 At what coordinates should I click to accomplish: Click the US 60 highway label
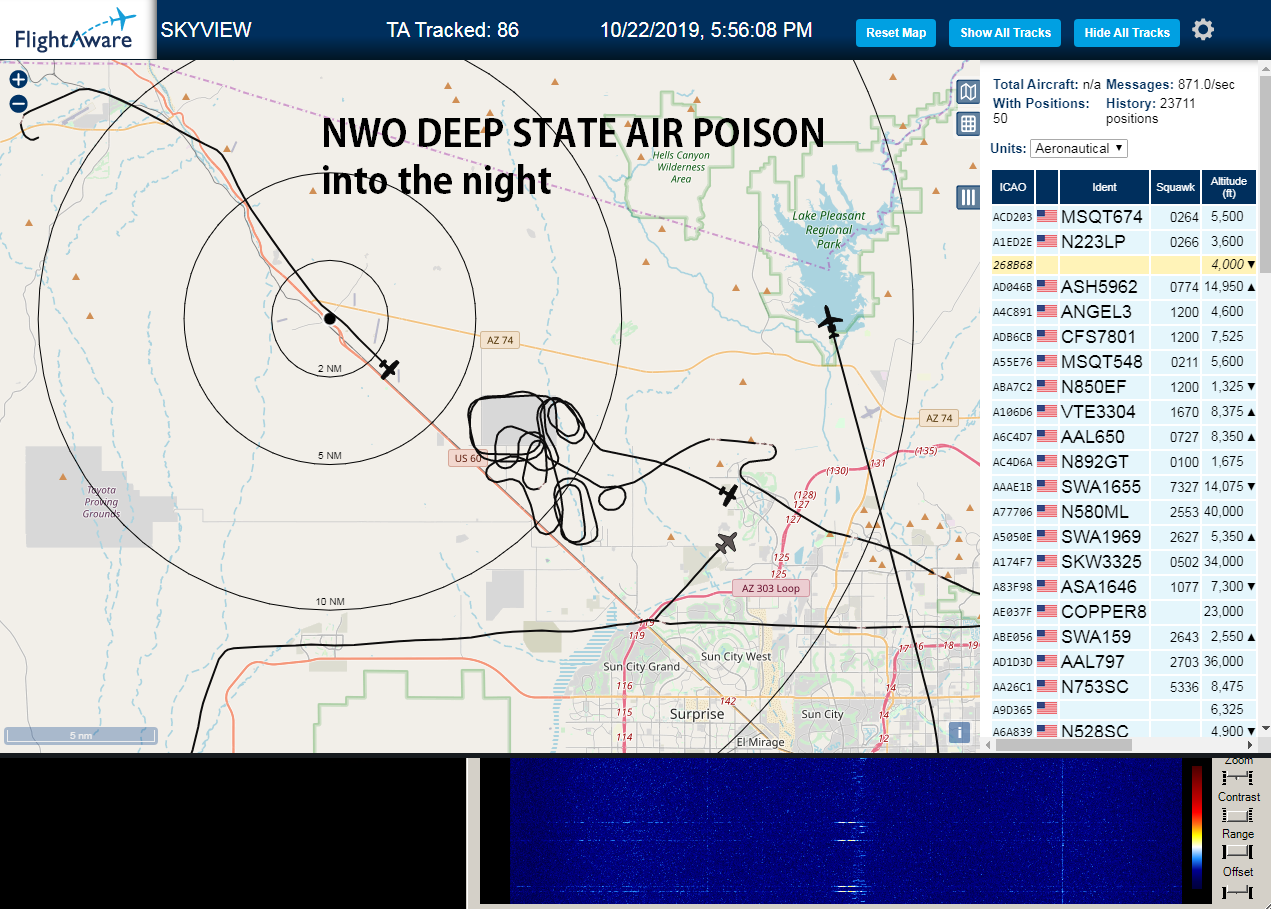coord(469,458)
